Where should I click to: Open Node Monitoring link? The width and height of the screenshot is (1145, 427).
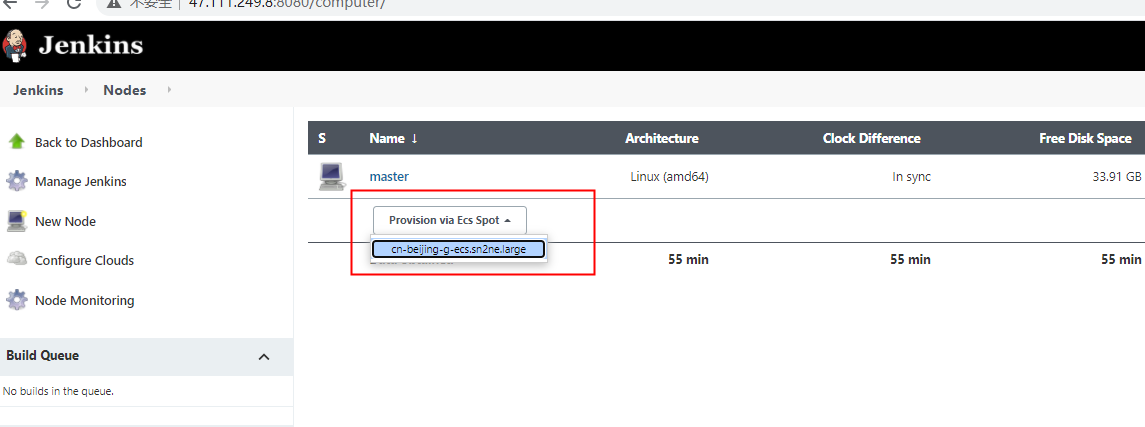85,300
